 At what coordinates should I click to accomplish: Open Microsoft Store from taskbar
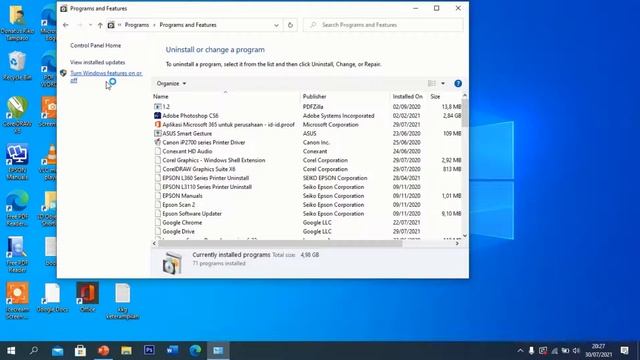[80, 350]
